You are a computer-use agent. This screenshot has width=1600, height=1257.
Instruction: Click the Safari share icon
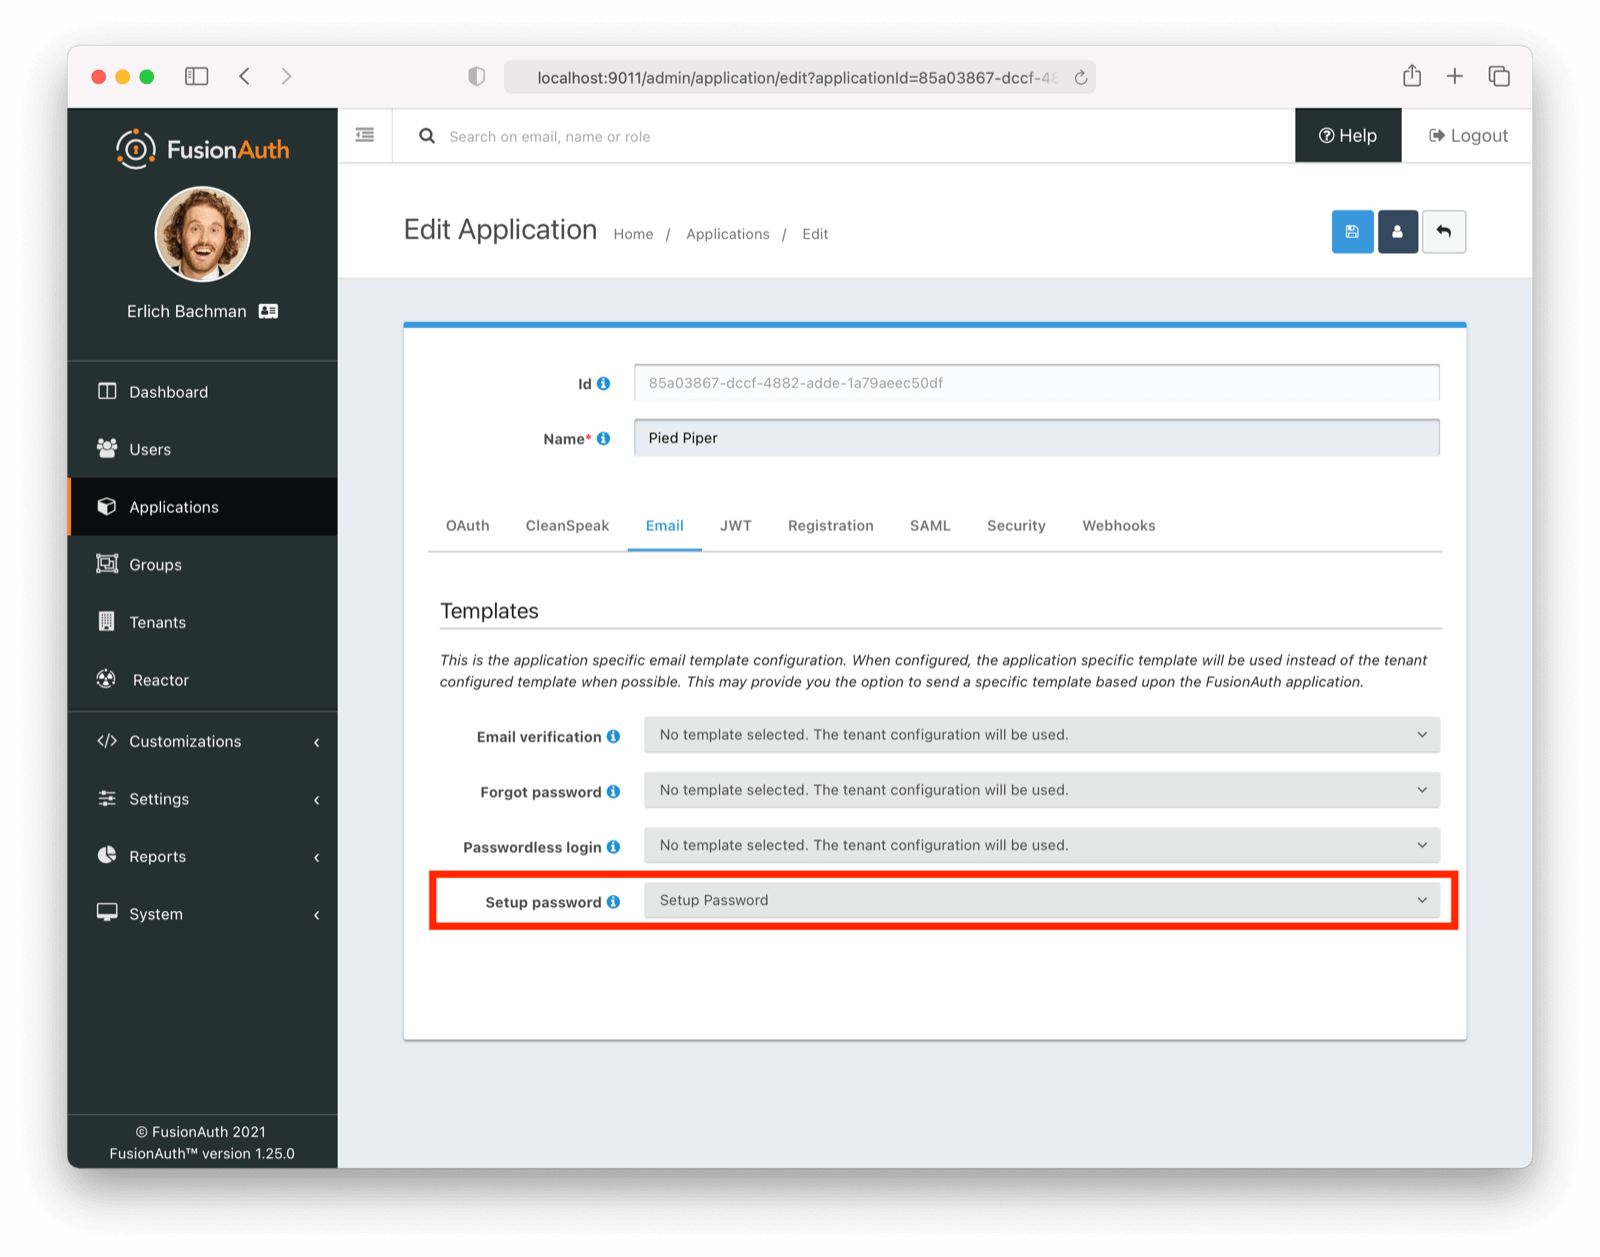point(1411,75)
